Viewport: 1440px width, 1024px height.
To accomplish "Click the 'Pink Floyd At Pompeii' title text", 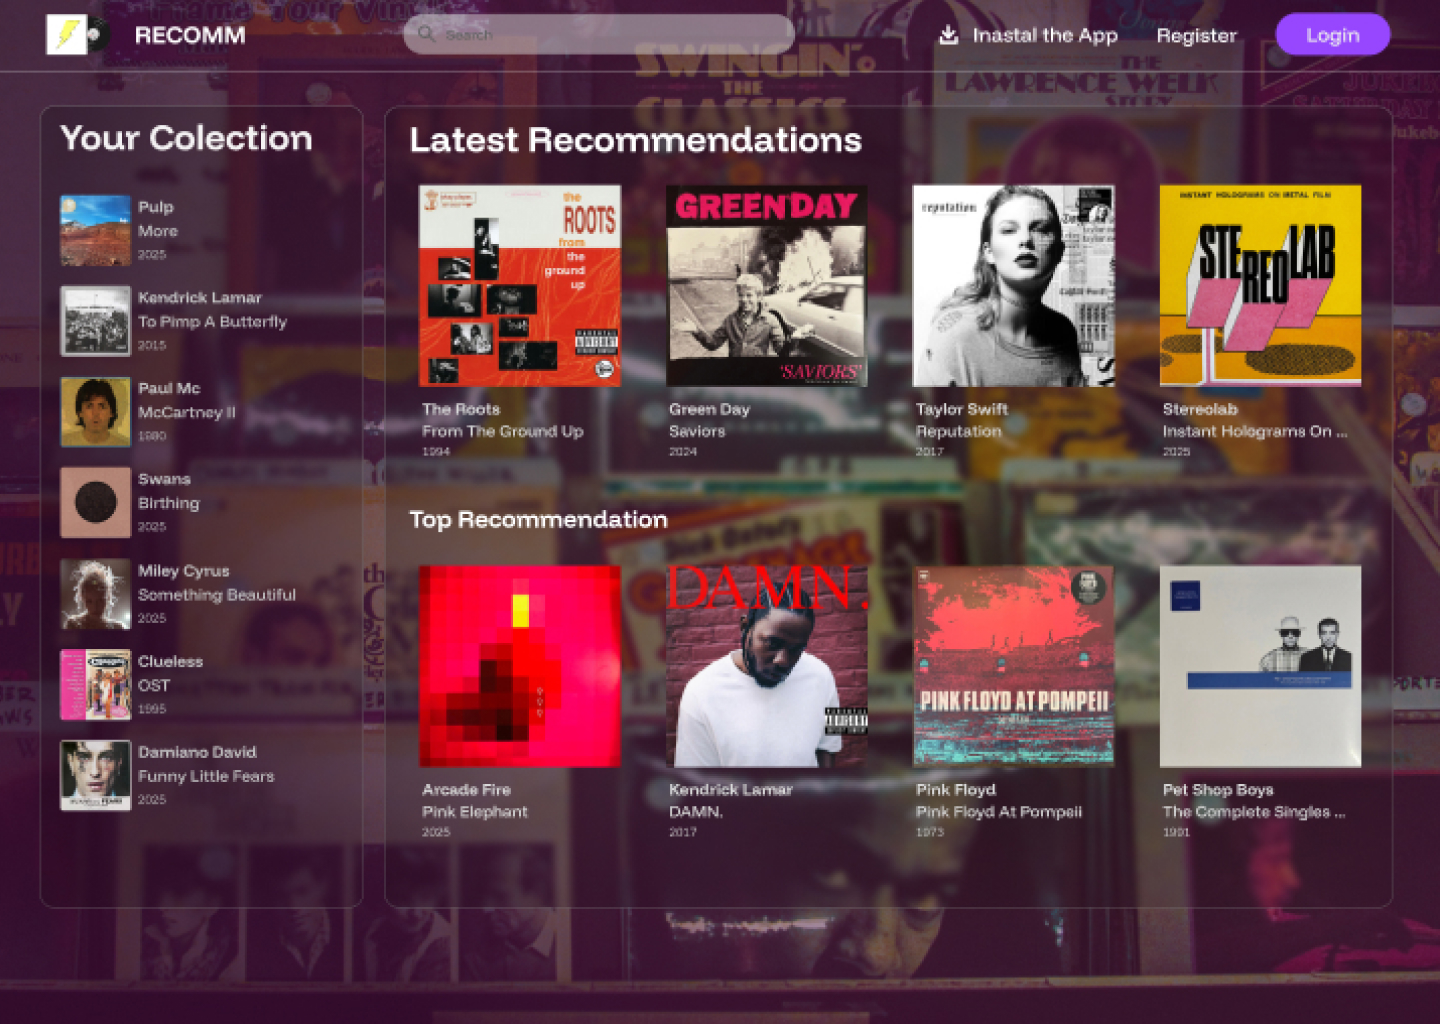I will (x=999, y=812).
